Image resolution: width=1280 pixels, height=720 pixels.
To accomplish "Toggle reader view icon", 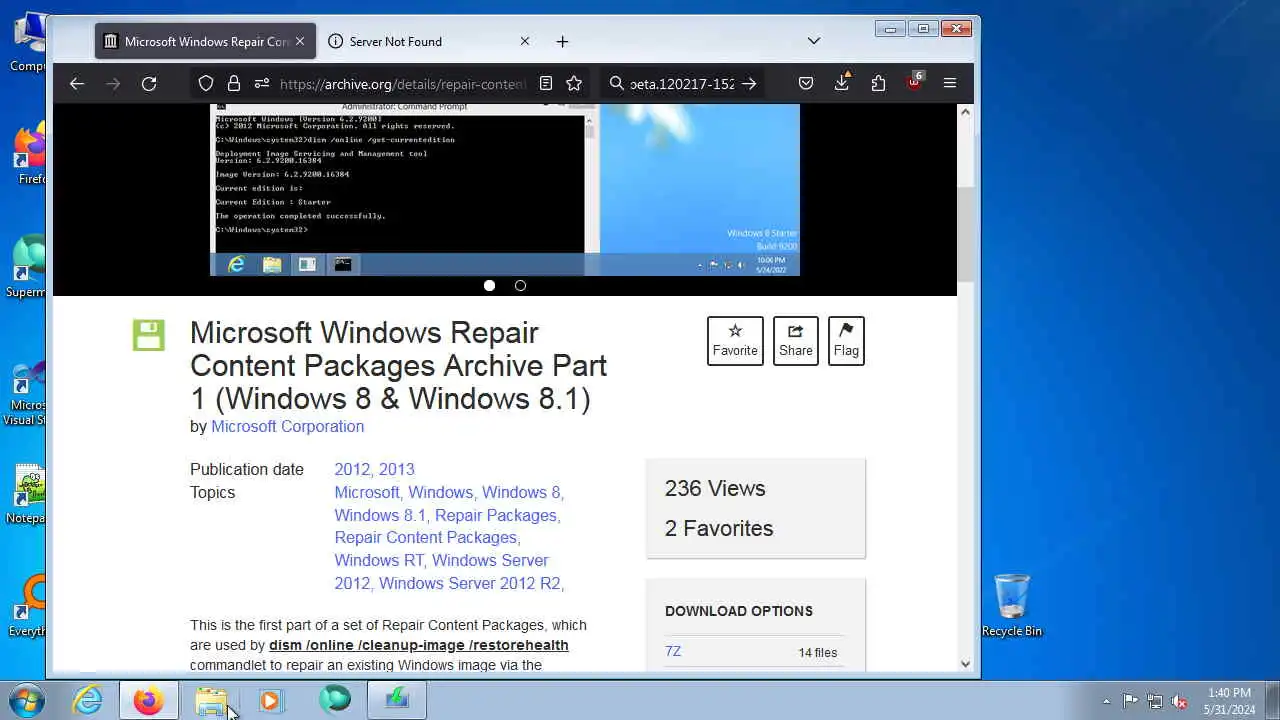I will [x=546, y=84].
